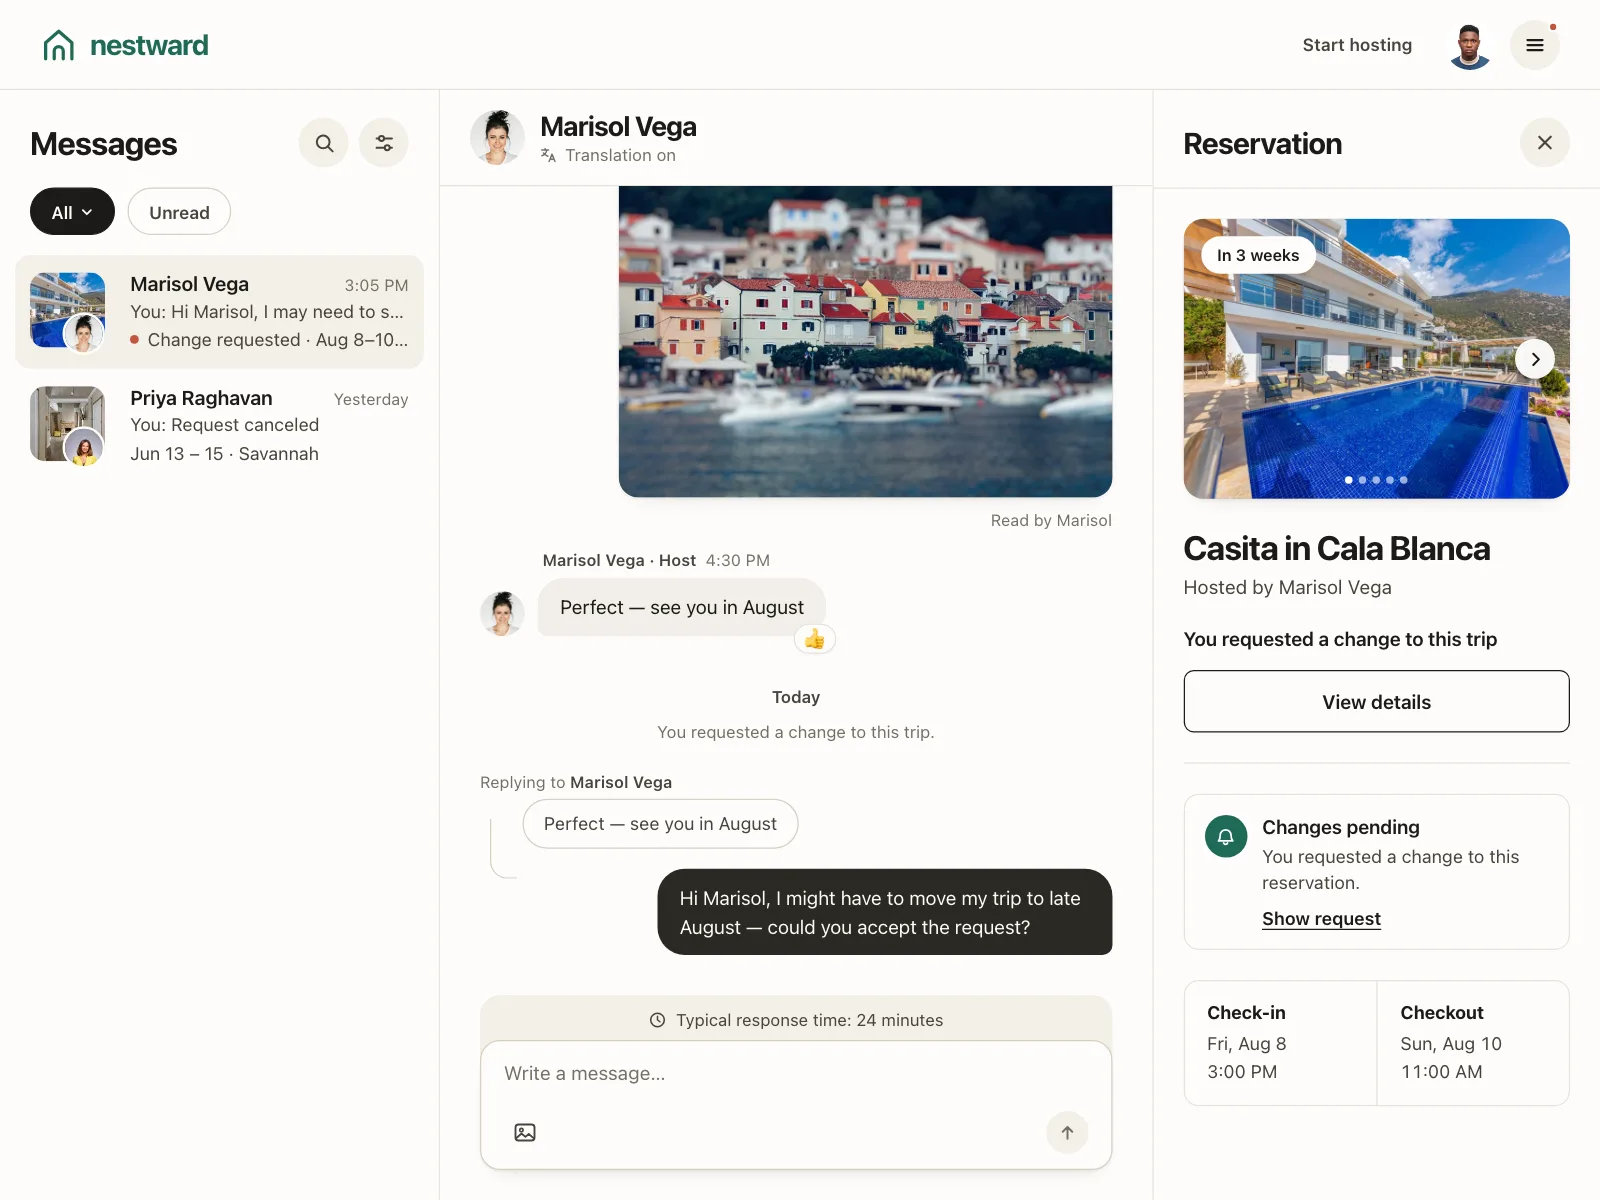Focus the Write a message input field
Screen dimensions: 1600x1200
(796, 1073)
